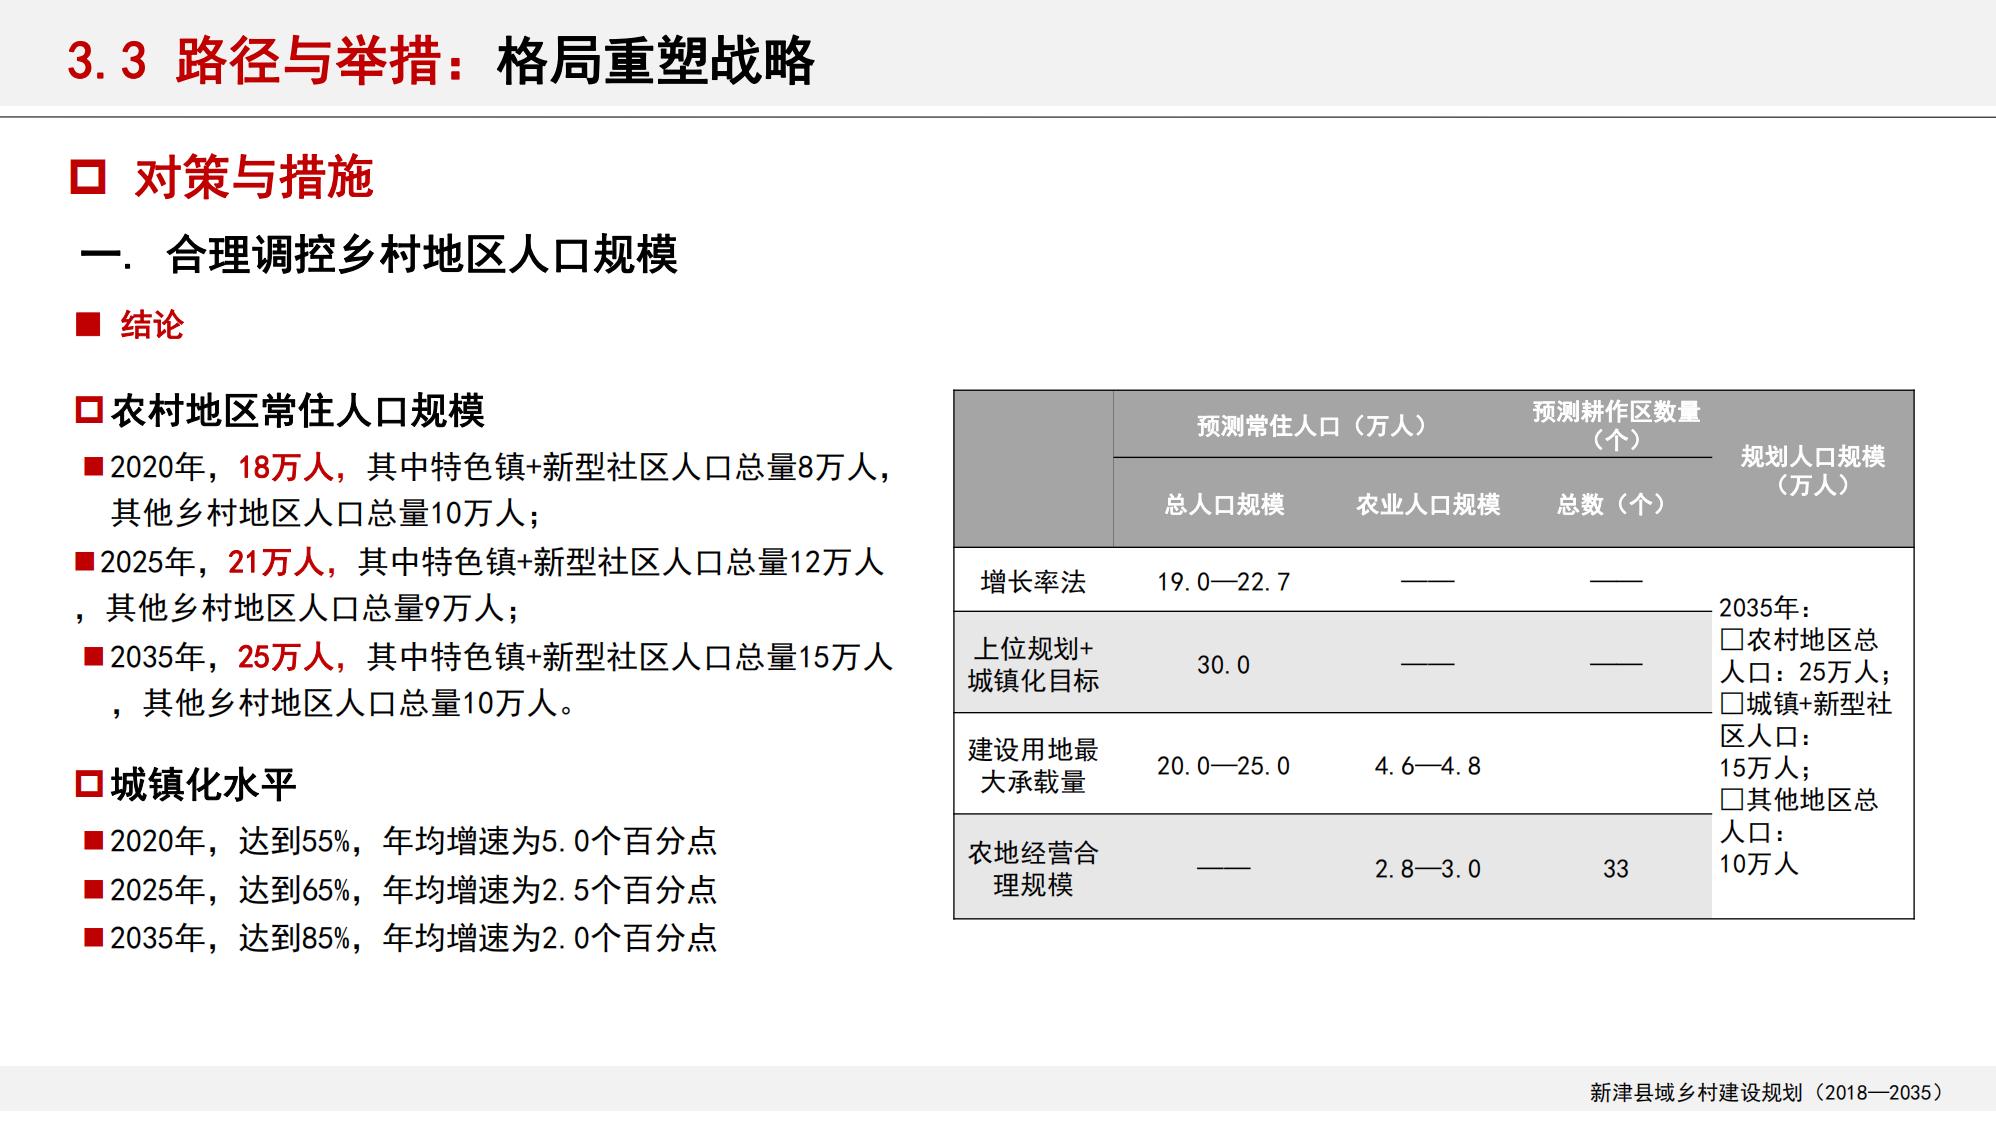Screen dimensions: 1996x1122
Task: Click the hollow square bullet before '城镇化水平'
Action: coord(89,784)
